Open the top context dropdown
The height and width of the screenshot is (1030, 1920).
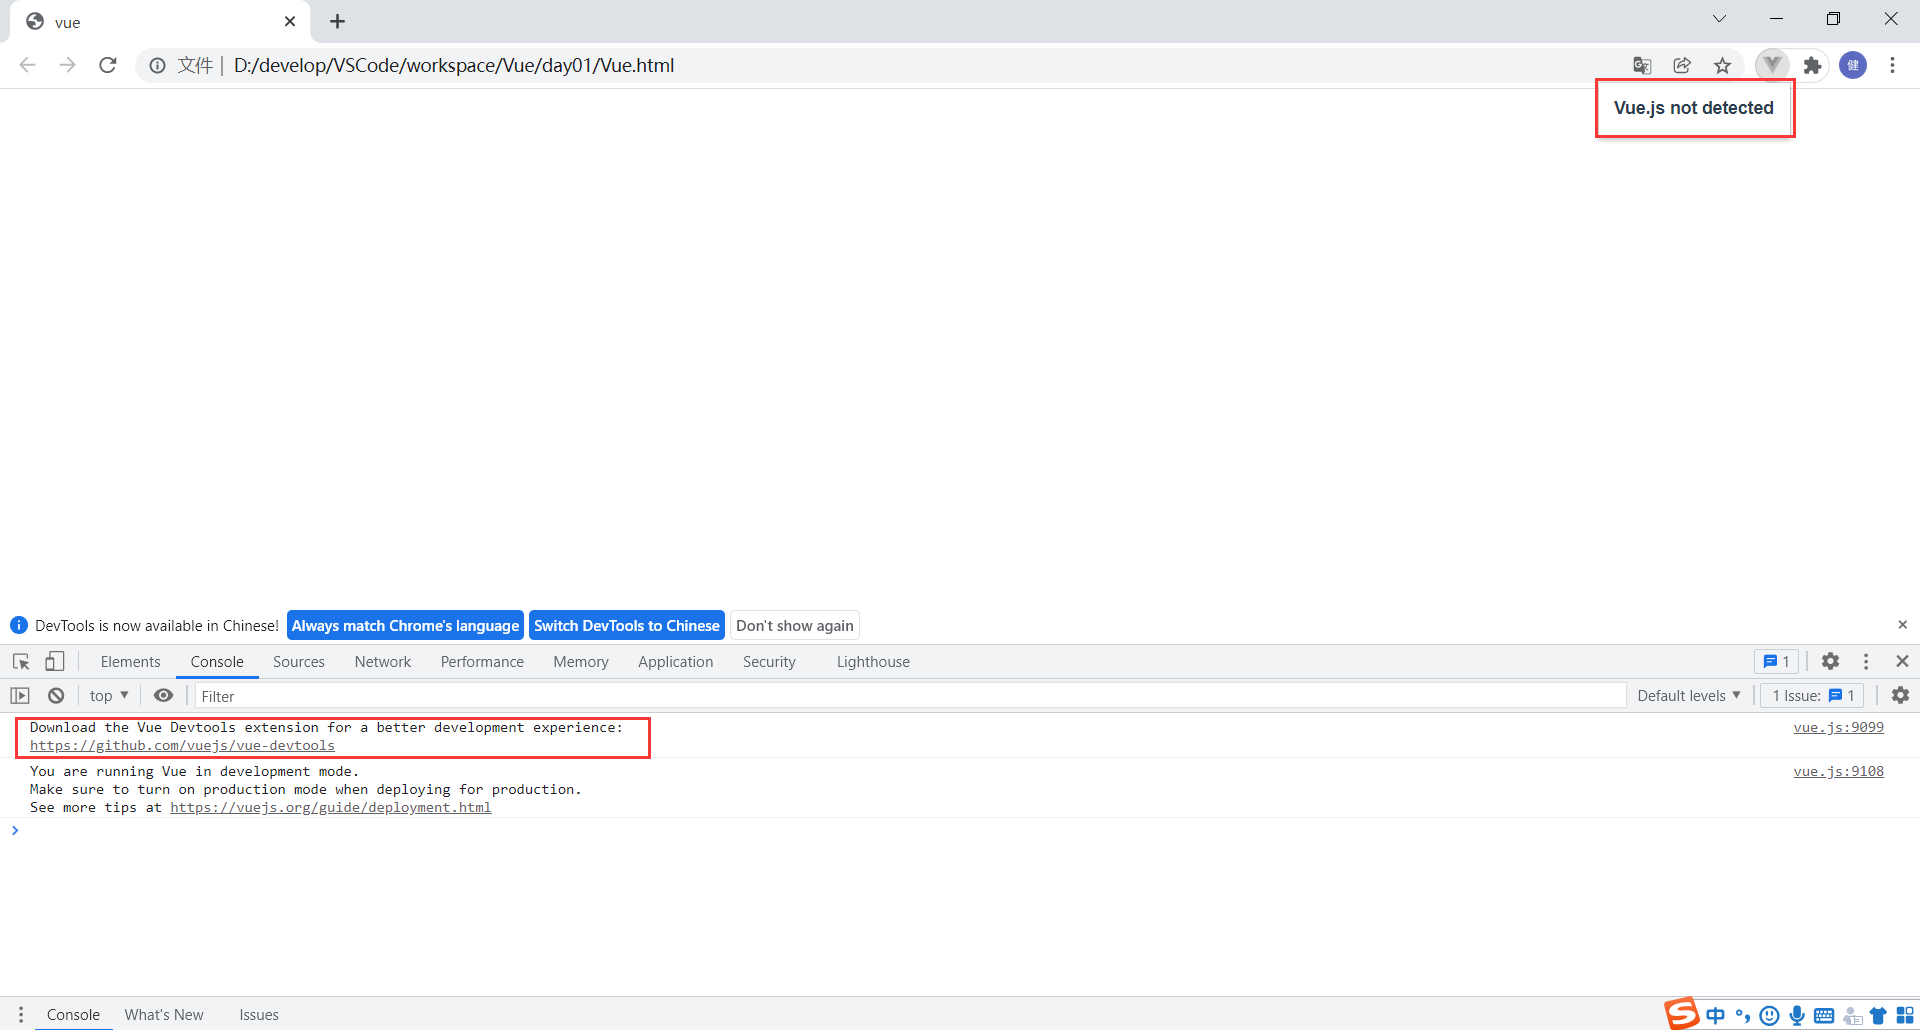[x=109, y=695]
